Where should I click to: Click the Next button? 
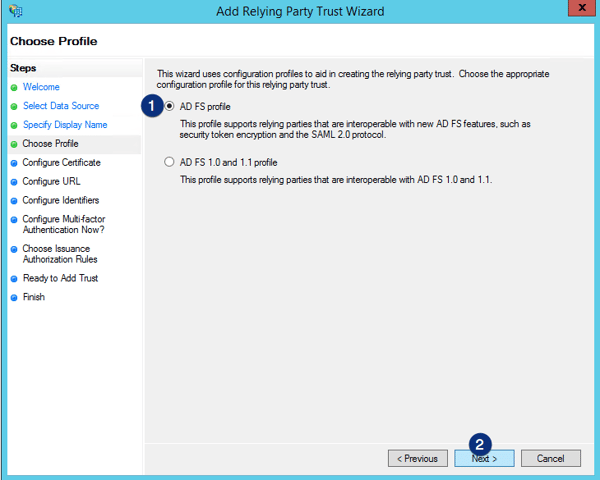click(x=484, y=458)
